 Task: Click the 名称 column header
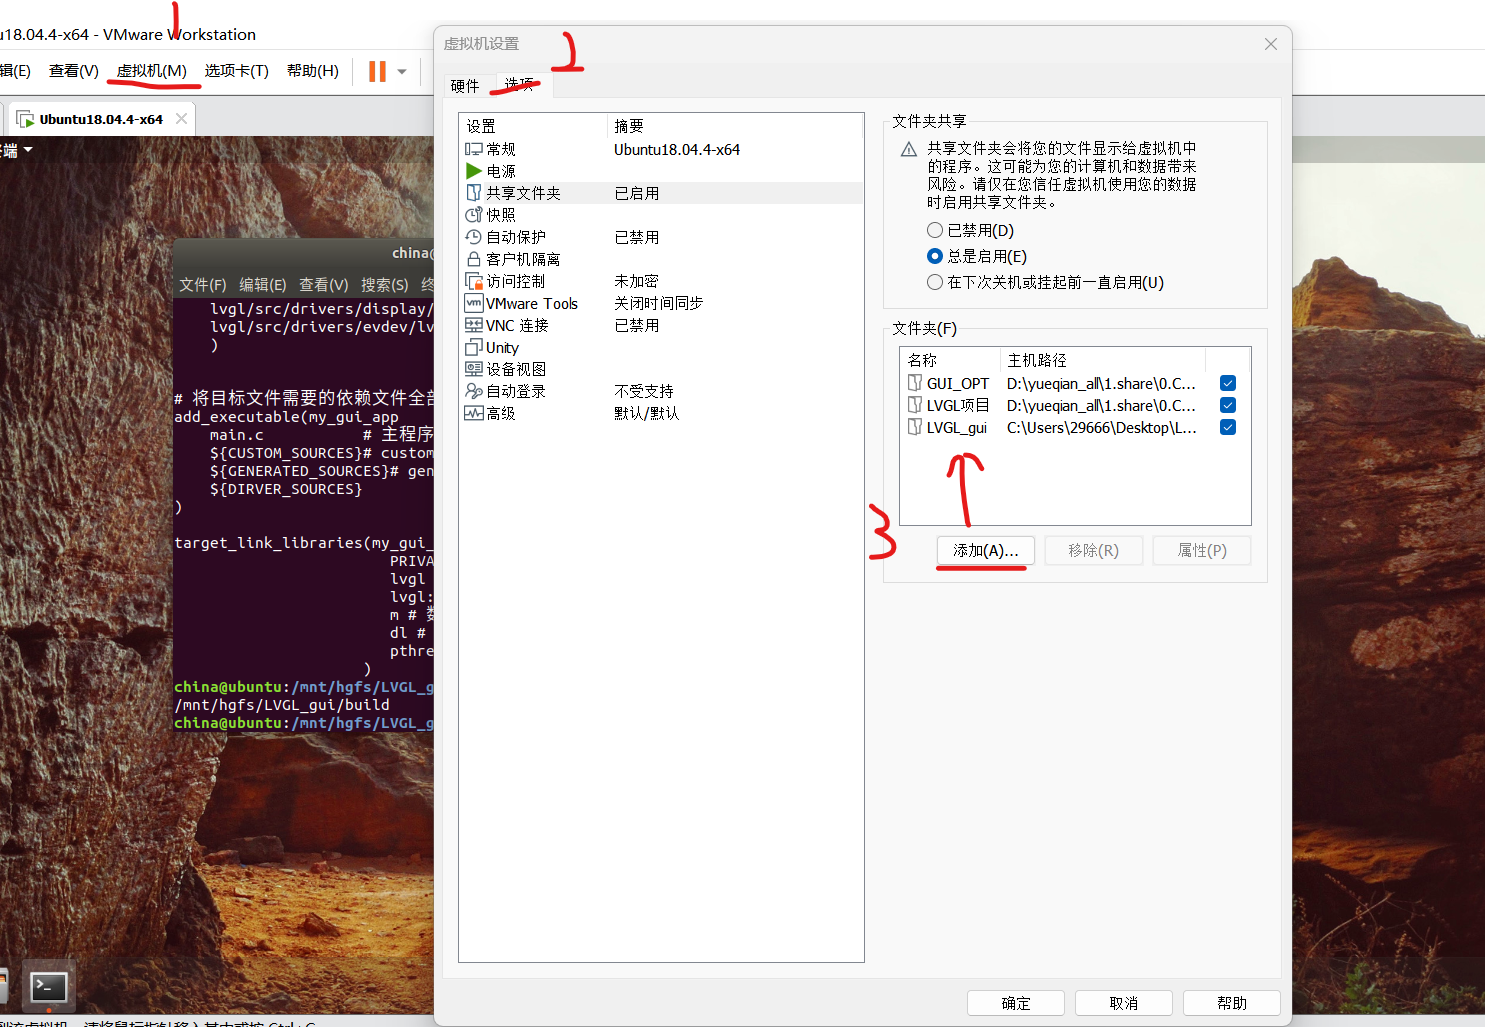(x=950, y=360)
